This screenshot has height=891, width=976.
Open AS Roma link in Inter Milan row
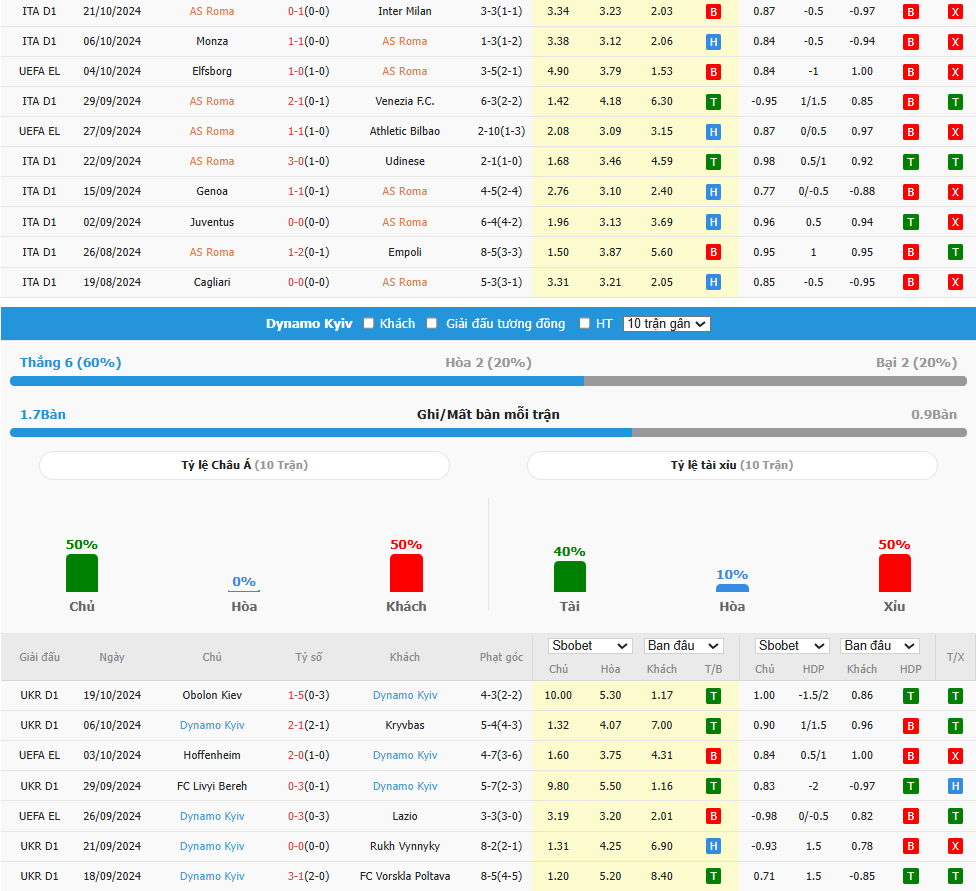212,11
